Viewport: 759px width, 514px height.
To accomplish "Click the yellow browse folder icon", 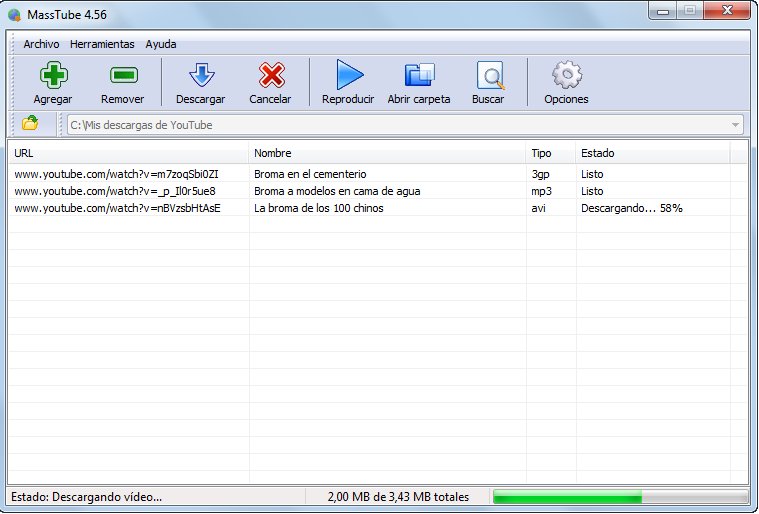I will 30,123.
